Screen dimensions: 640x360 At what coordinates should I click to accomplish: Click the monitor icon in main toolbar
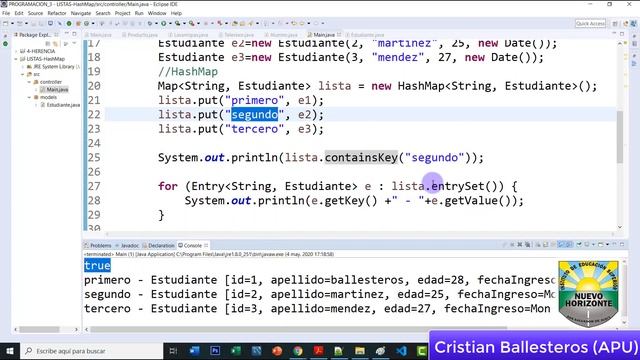50,23
